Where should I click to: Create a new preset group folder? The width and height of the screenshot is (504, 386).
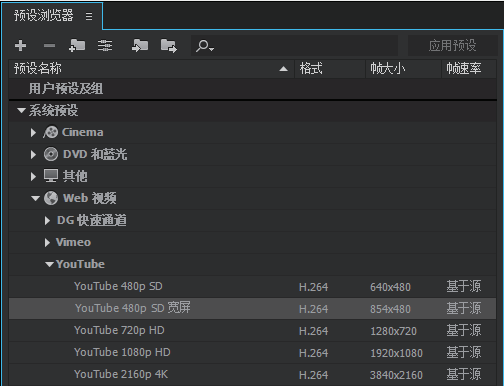tap(77, 45)
